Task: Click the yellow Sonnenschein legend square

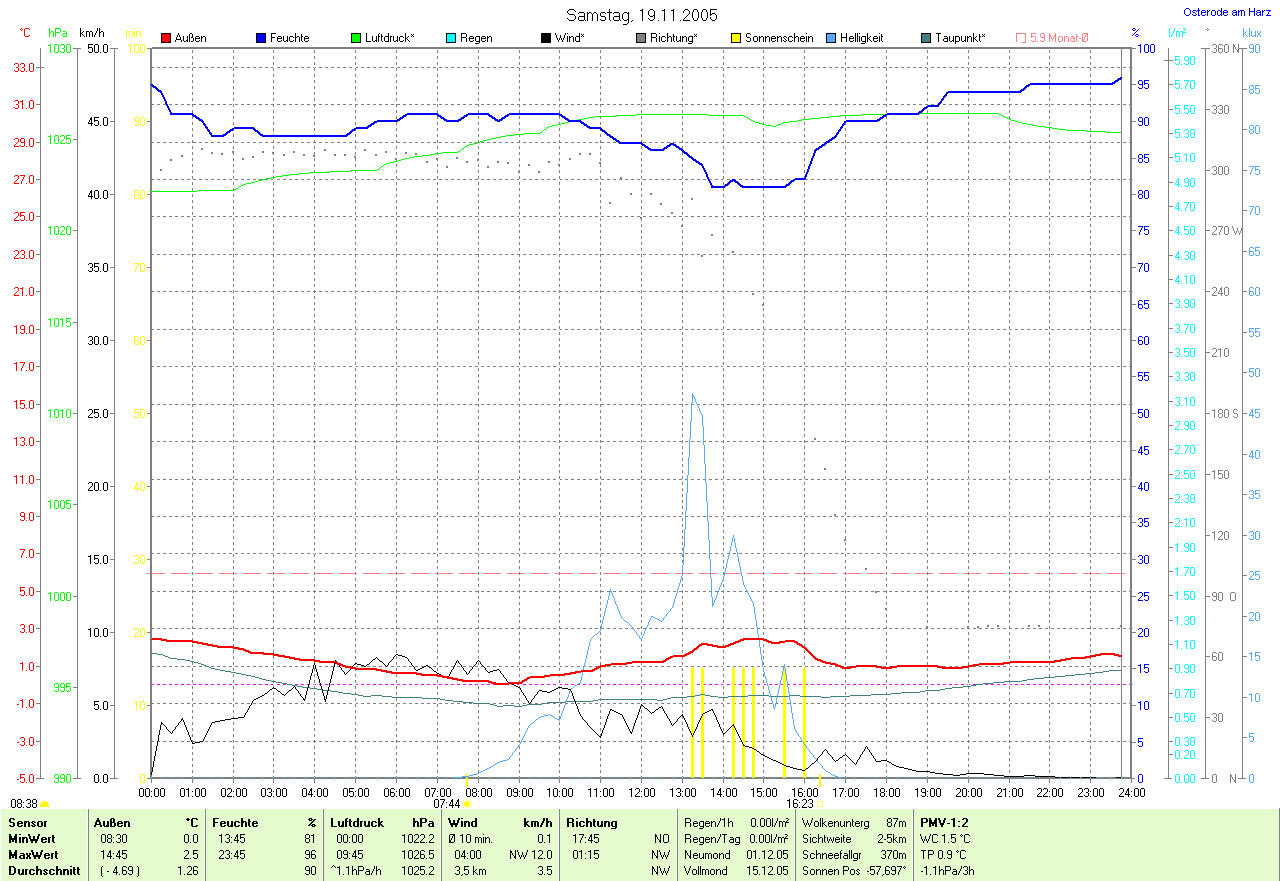Action: (736, 38)
